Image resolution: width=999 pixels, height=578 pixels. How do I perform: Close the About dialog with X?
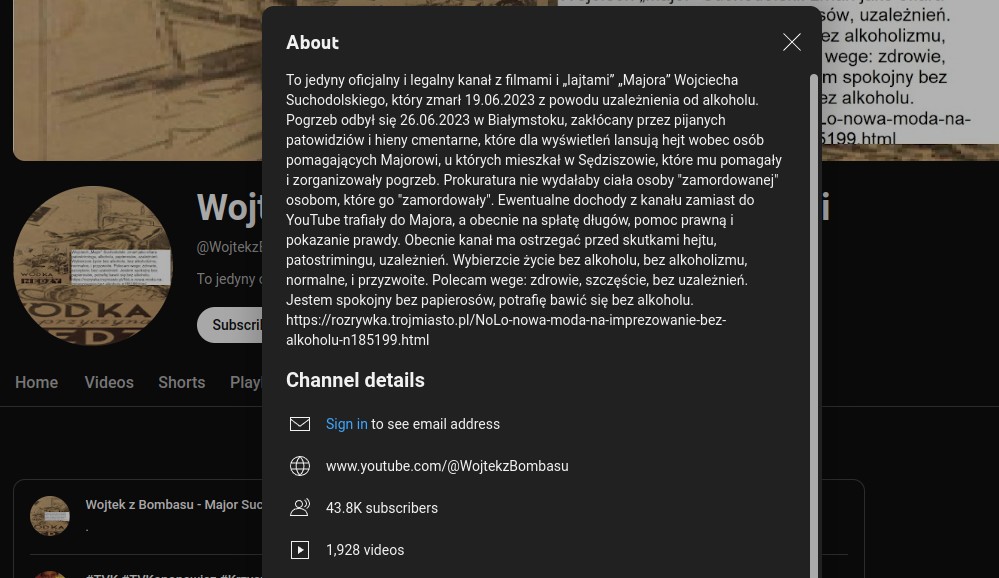click(792, 42)
